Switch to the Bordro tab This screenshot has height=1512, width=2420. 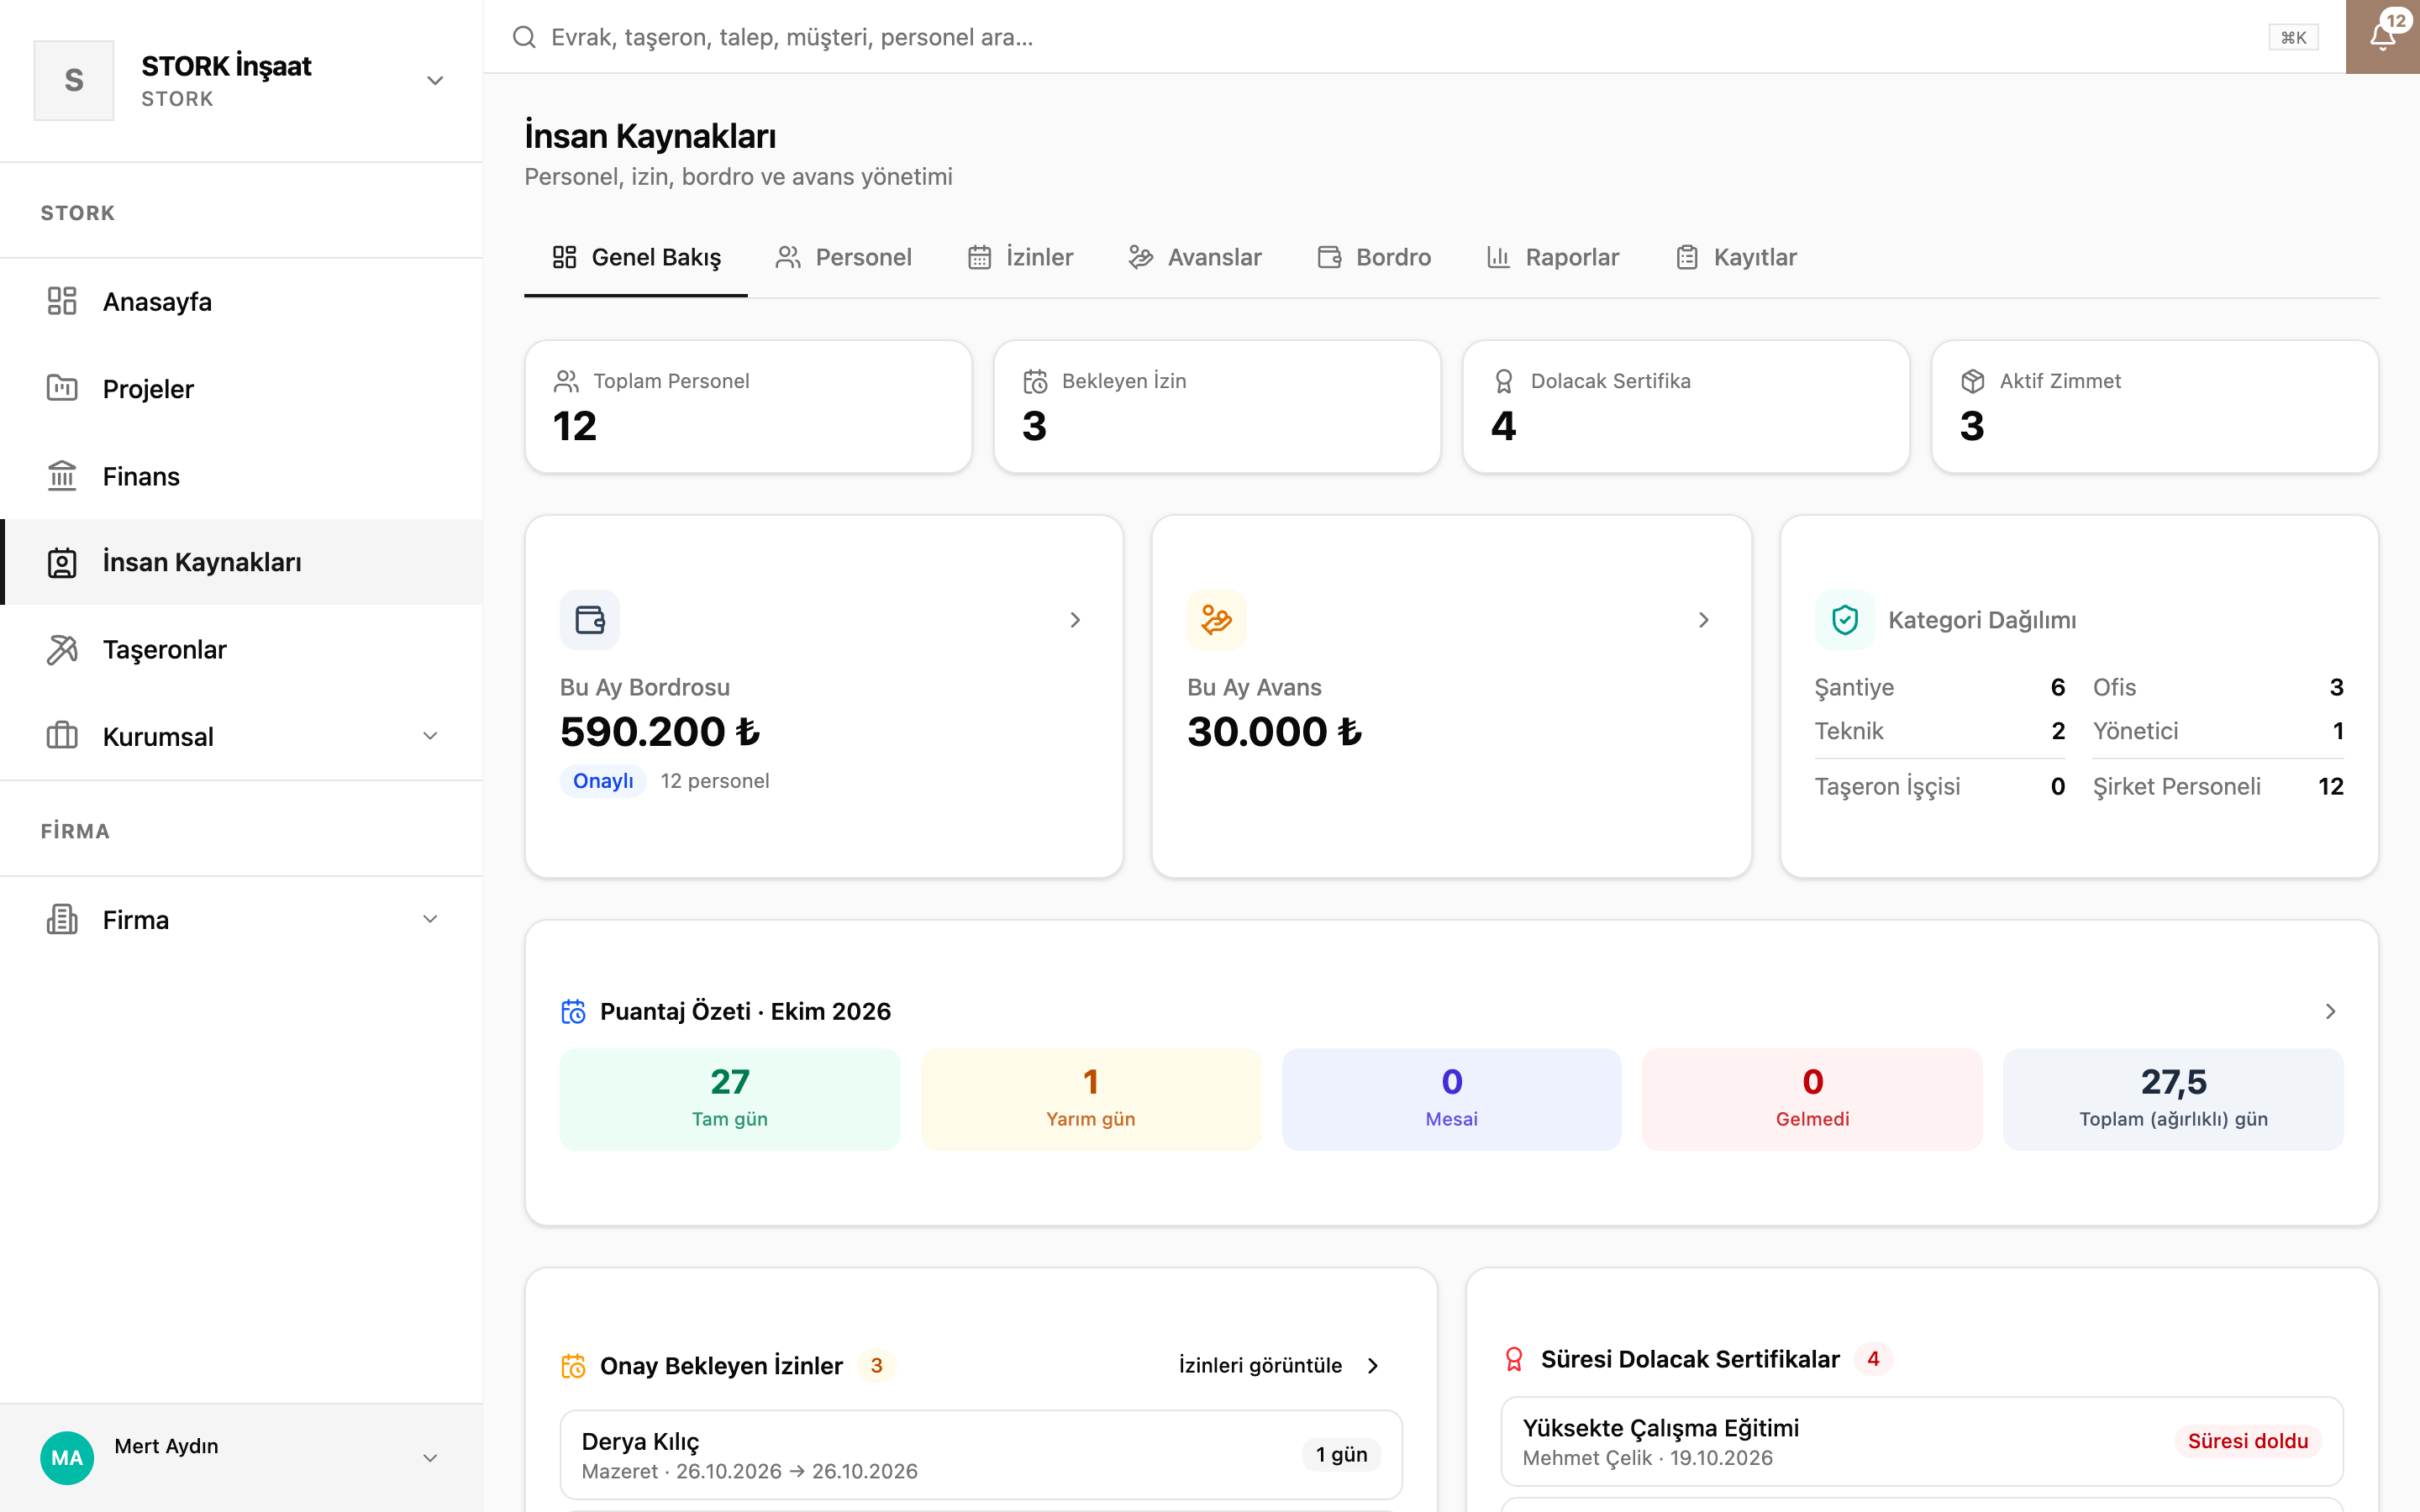coord(1374,258)
